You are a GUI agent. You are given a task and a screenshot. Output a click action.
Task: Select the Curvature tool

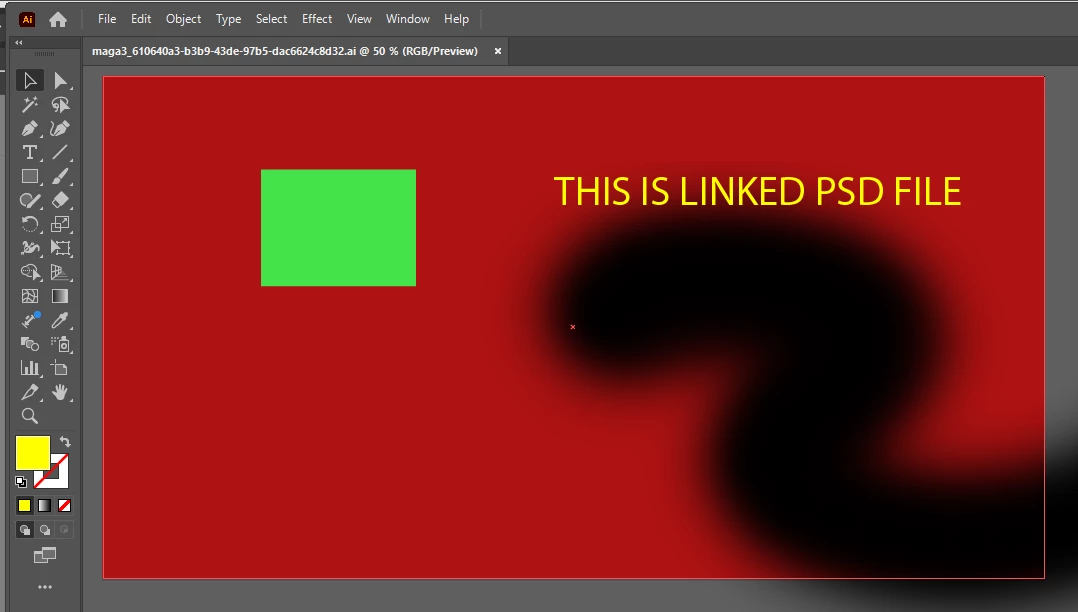click(60, 129)
